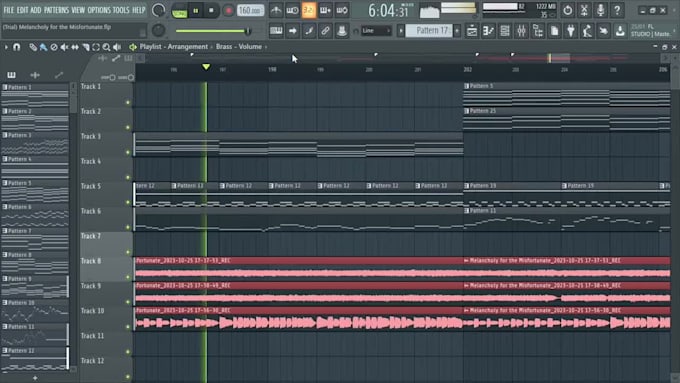Open the plugin picker plug icon

(571, 31)
